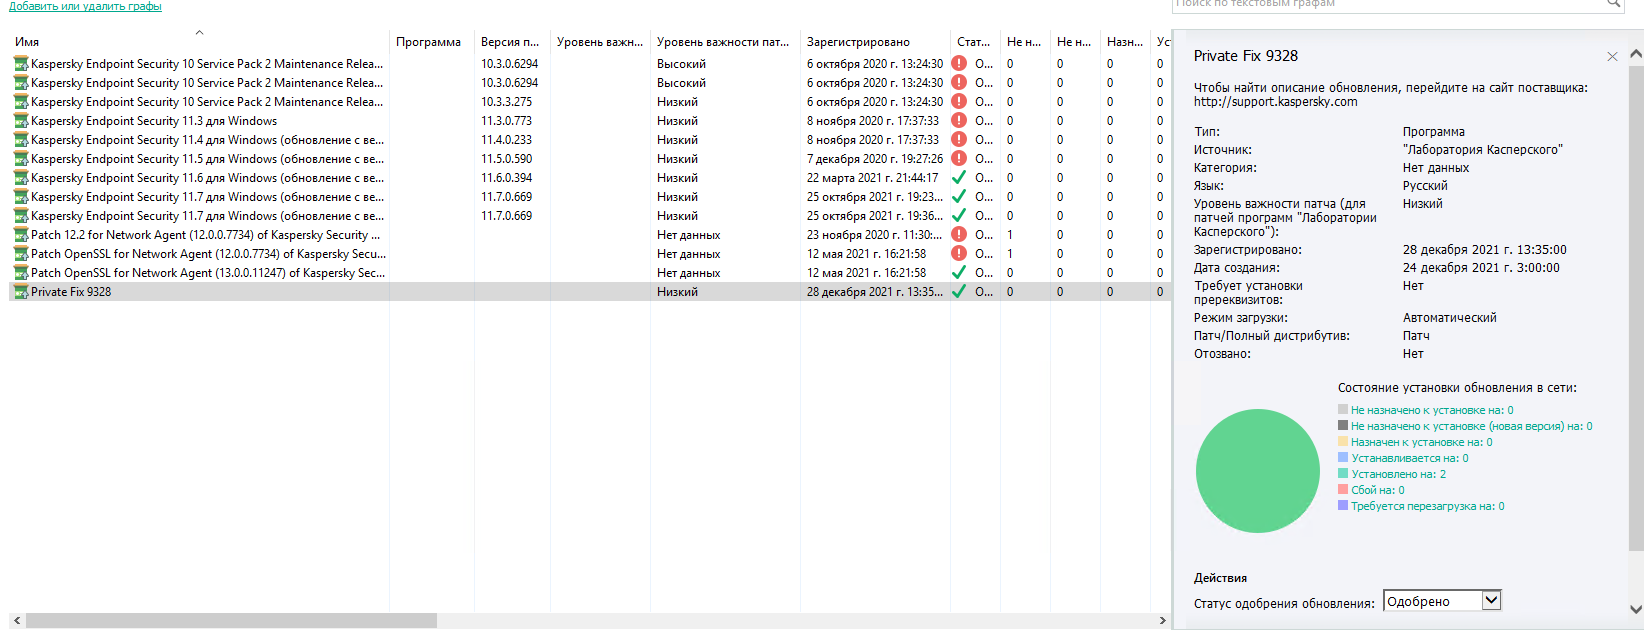Click the yellow Назначен к установке legend swatch

[x=1343, y=441]
